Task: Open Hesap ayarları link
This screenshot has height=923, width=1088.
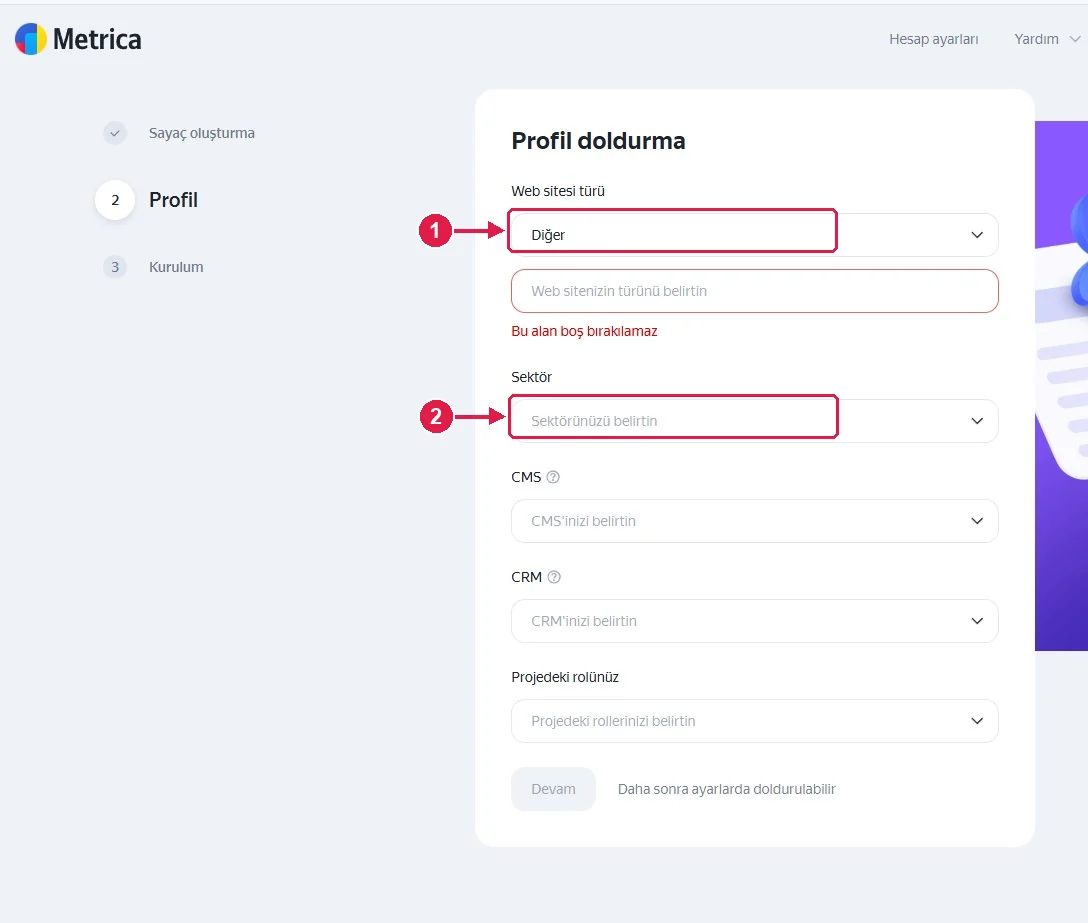Action: click(x=933, y=40)
